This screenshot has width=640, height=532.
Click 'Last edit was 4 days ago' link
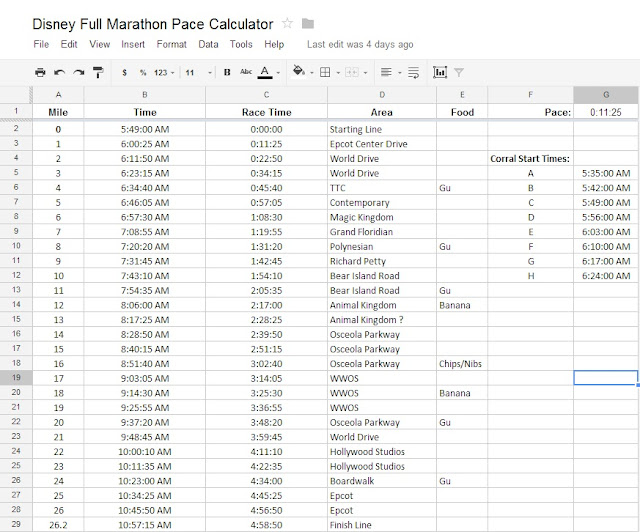coord(360,44)
